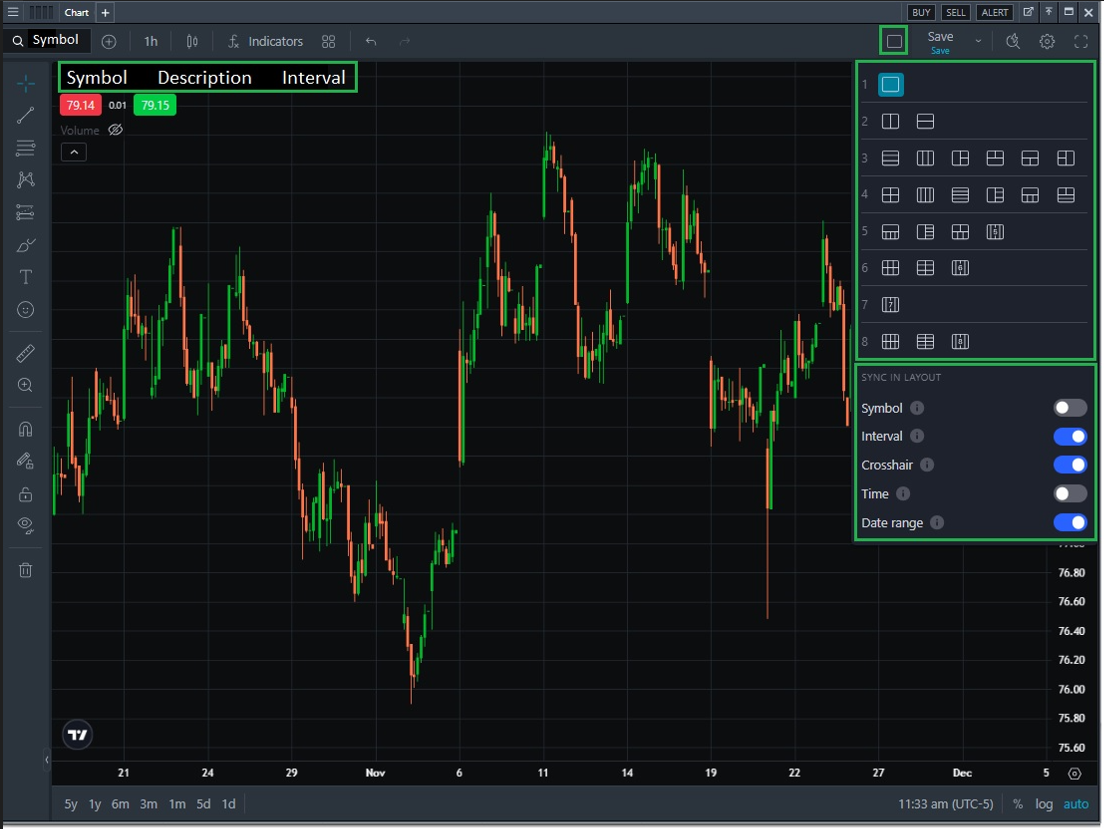Pick the ruler measure tool
1104x829 pixels.
(x=26, y=353)
